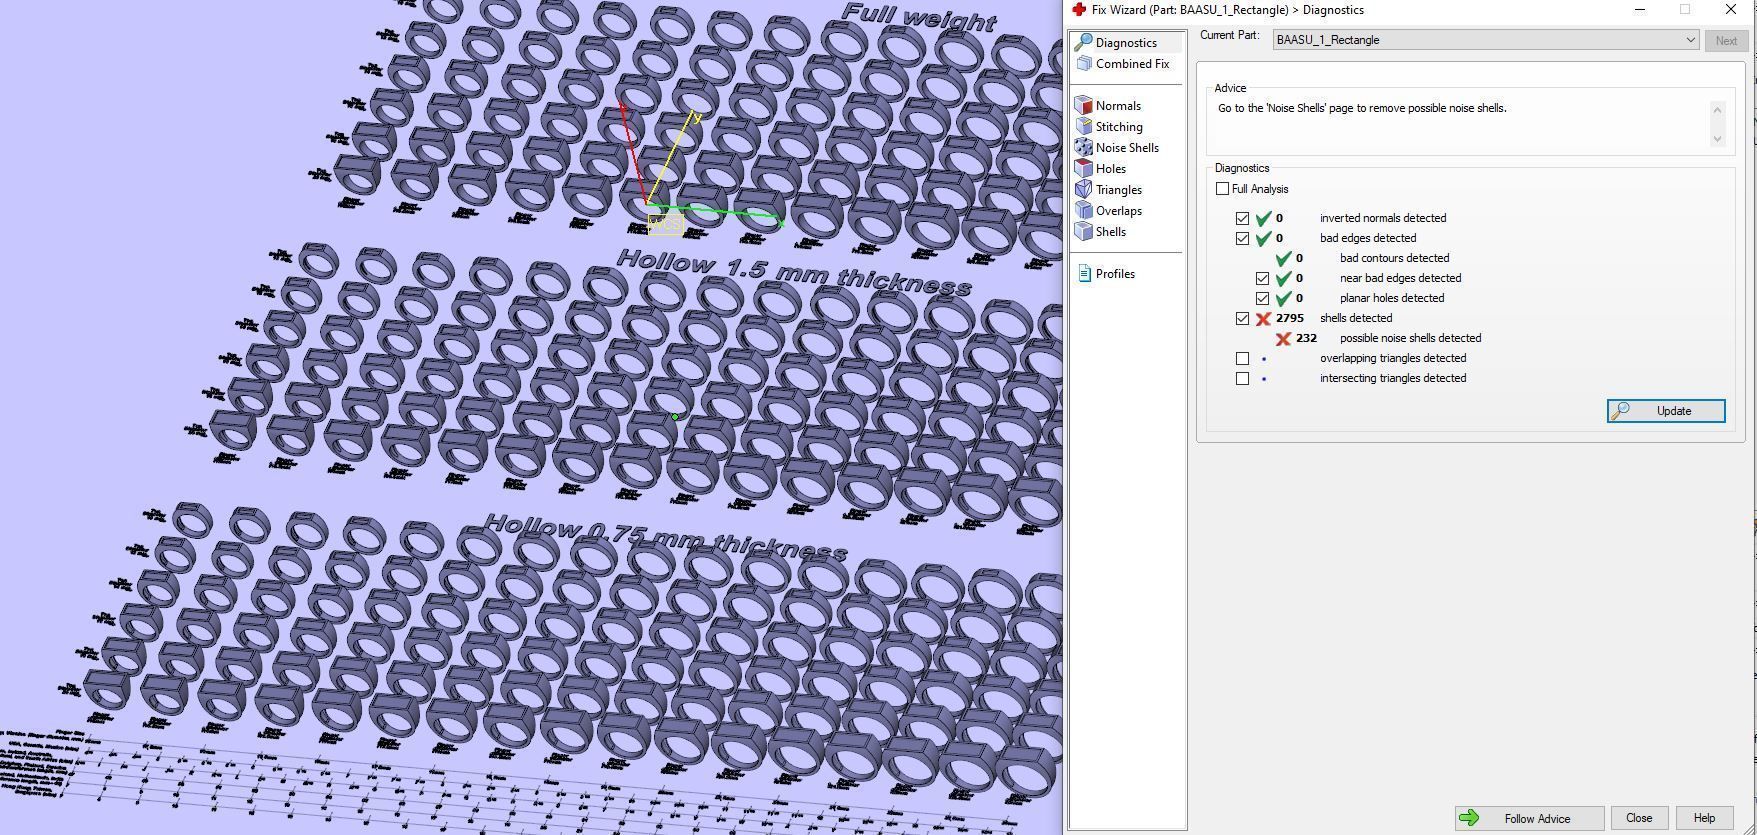Enable overlapping triangles detection checkbox
Viewport: 1757px width, 835px height.
coord(1242,358)
